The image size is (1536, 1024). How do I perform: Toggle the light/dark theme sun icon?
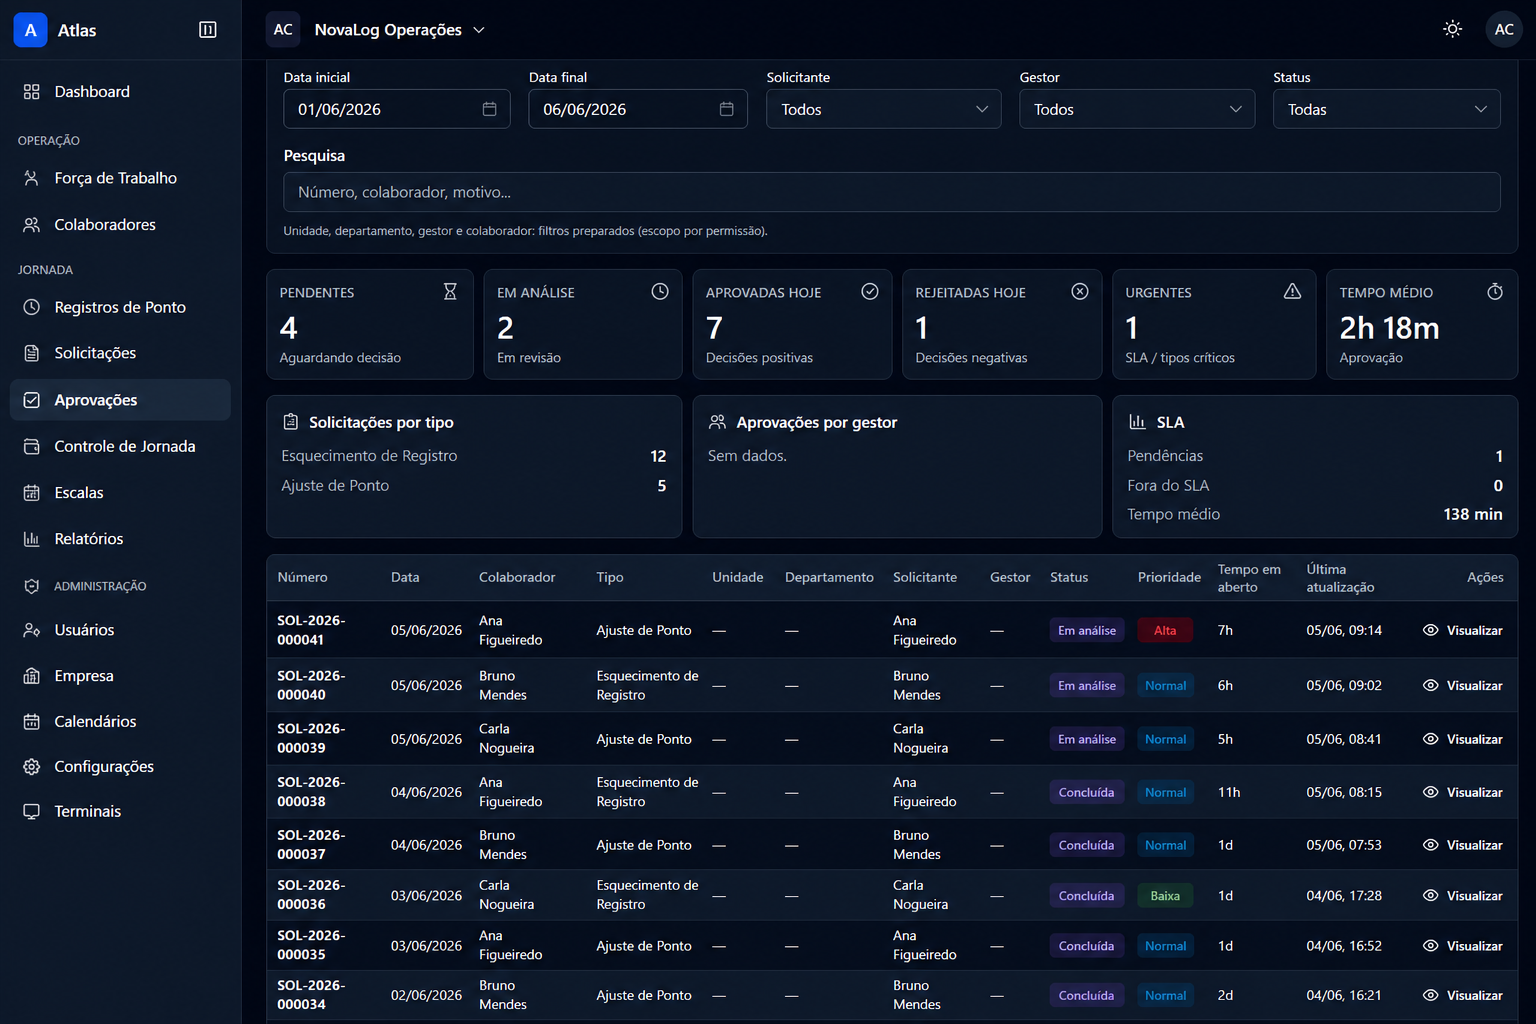click(x=1453, y=29)
